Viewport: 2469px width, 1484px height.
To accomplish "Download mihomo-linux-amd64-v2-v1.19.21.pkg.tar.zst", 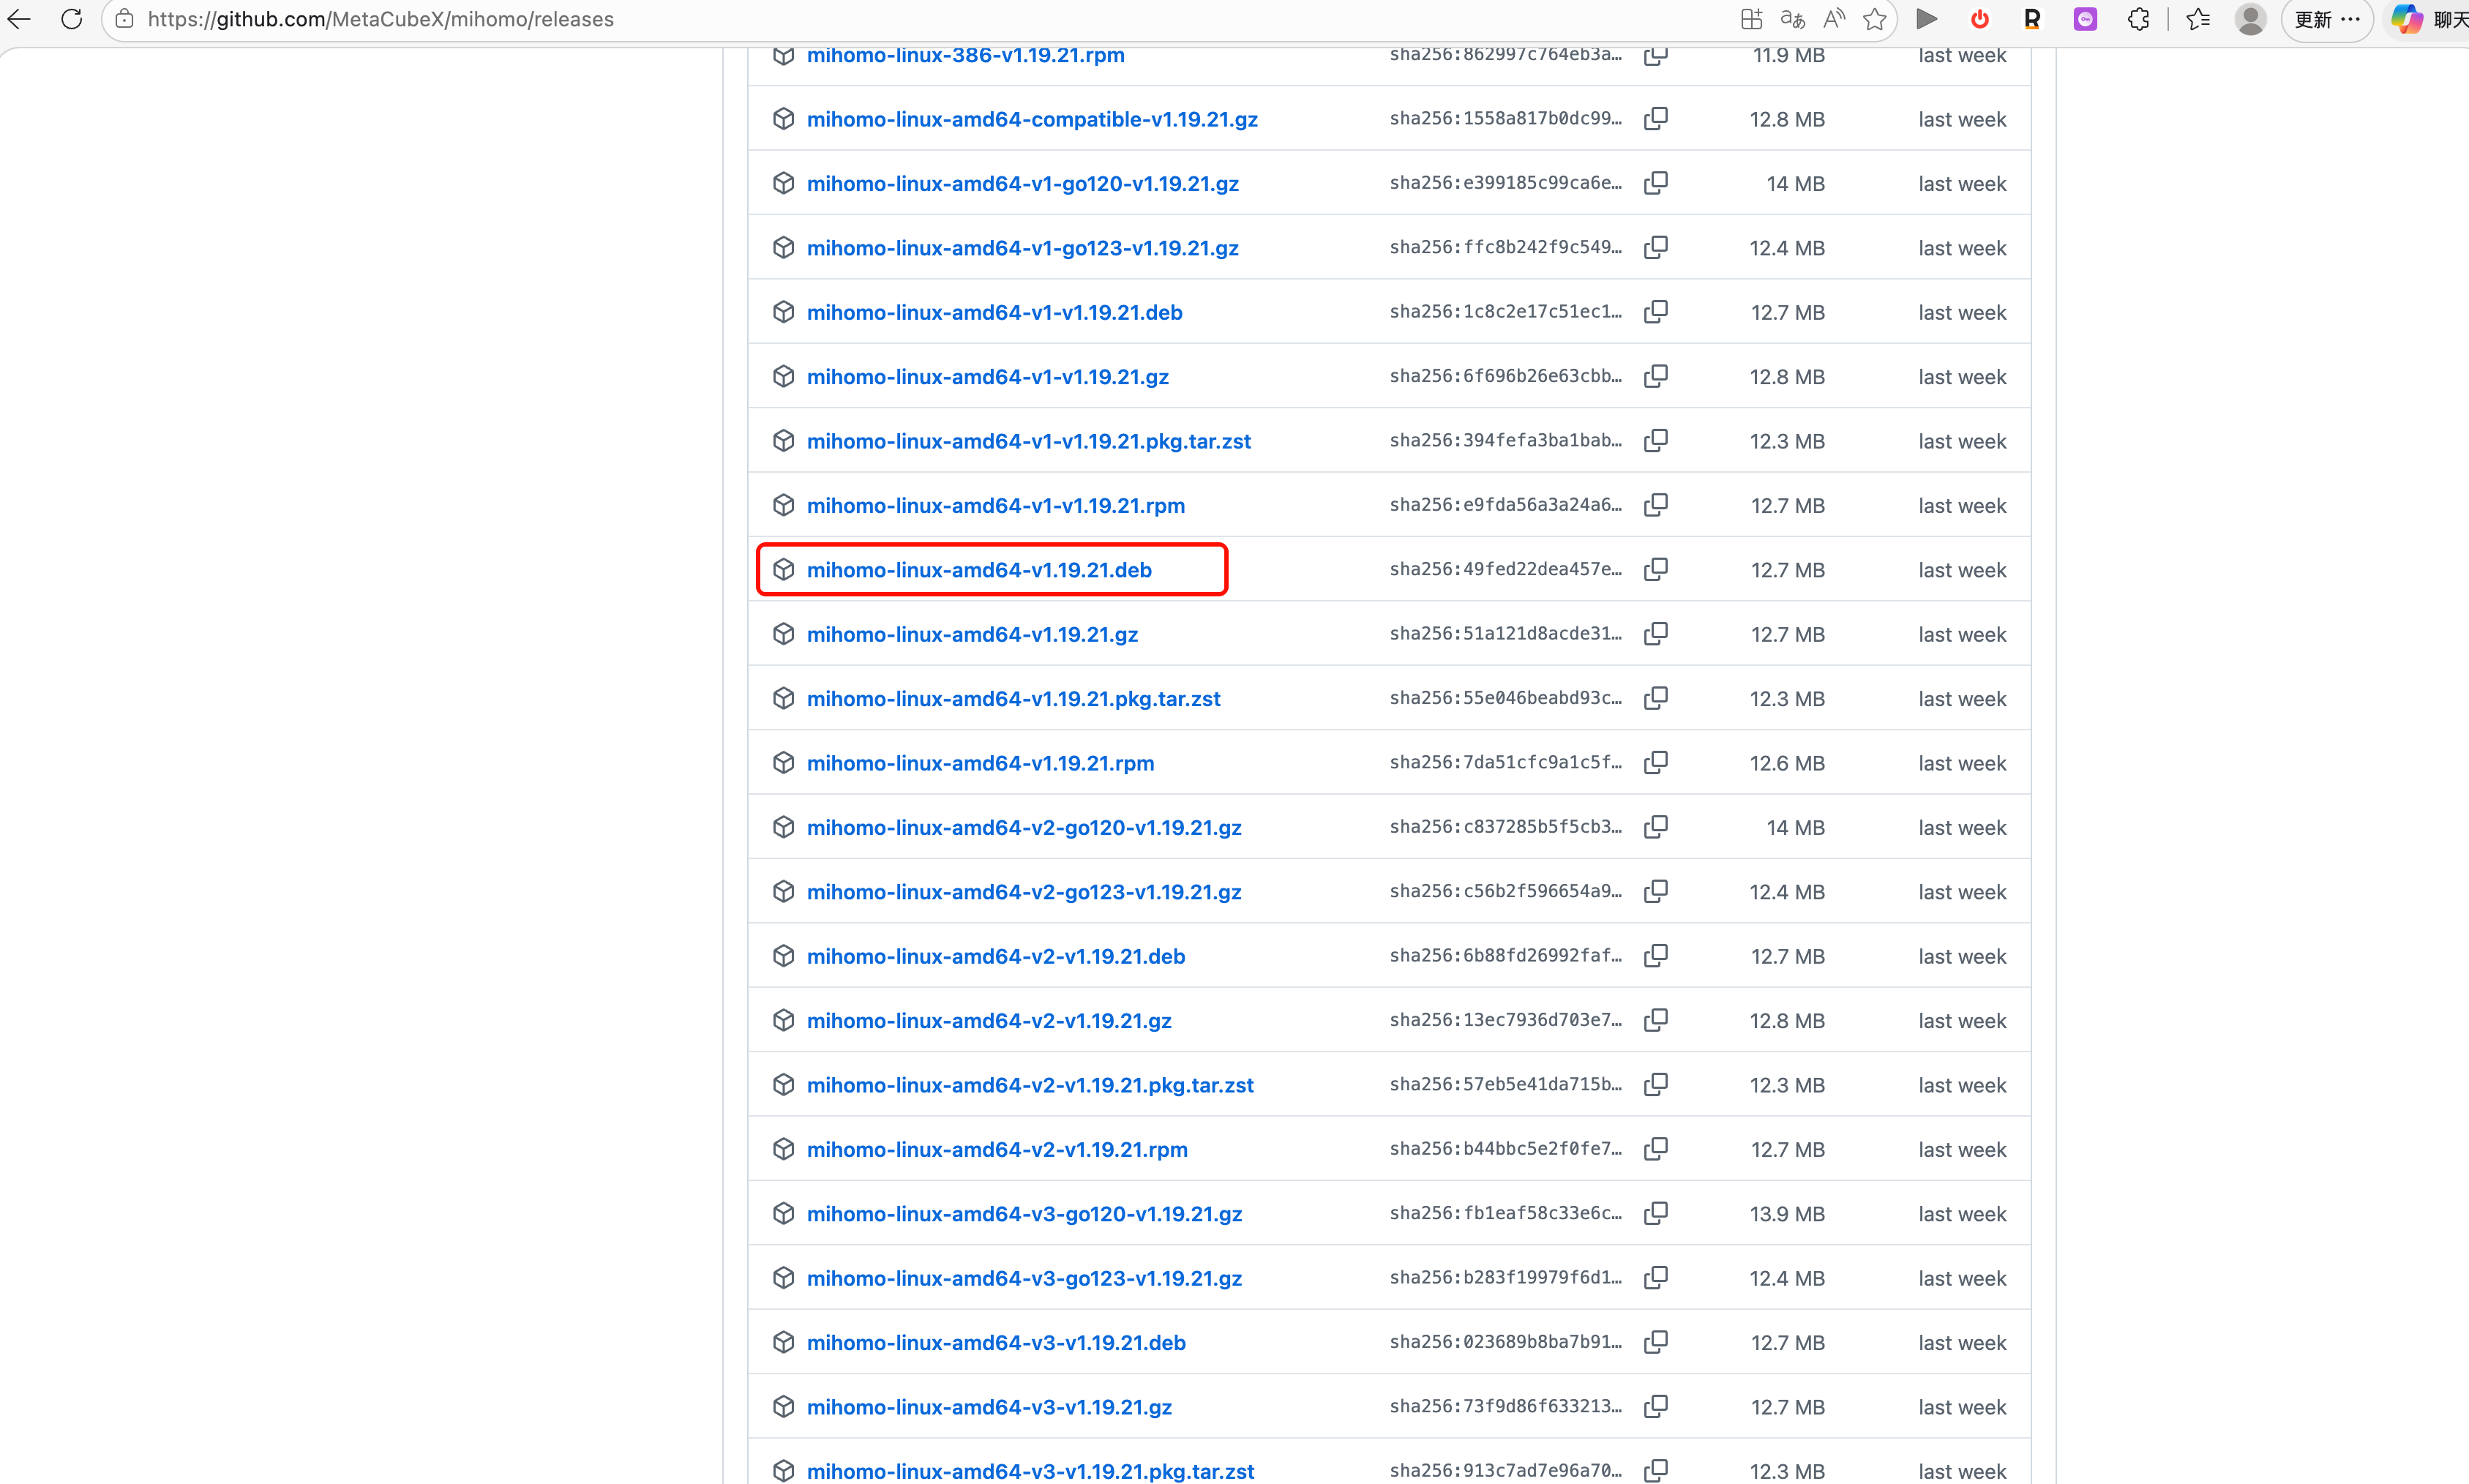I will tap(1029, 1085).
